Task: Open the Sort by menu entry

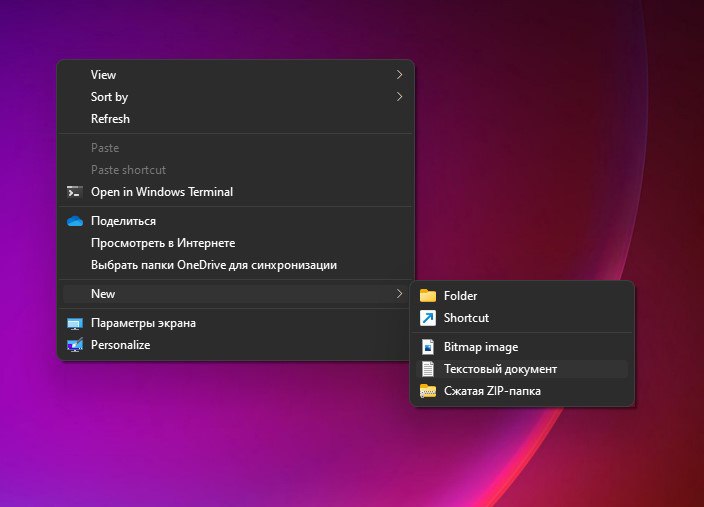Action: tap(236, 97)
